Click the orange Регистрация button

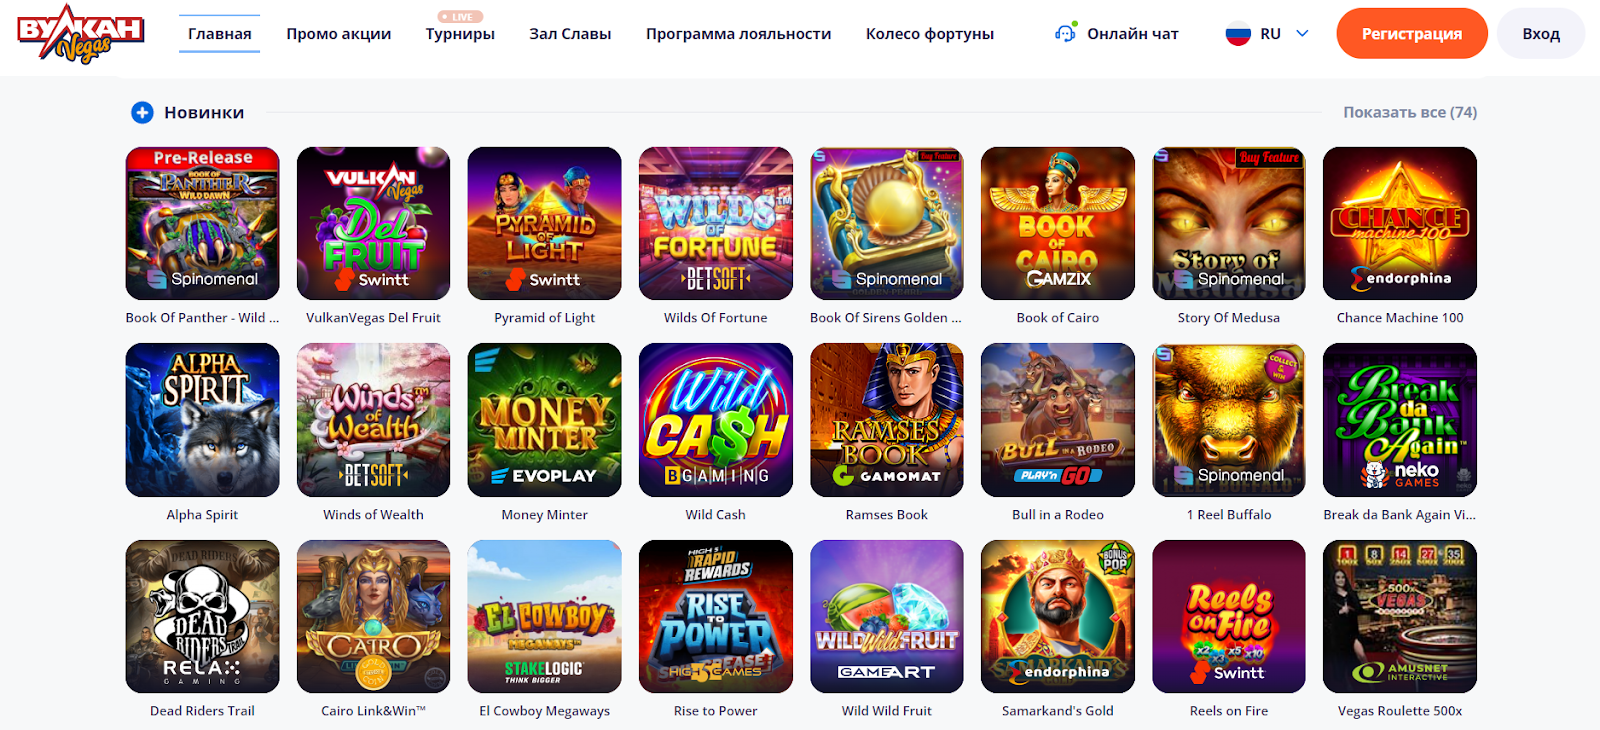(1412, 34)
